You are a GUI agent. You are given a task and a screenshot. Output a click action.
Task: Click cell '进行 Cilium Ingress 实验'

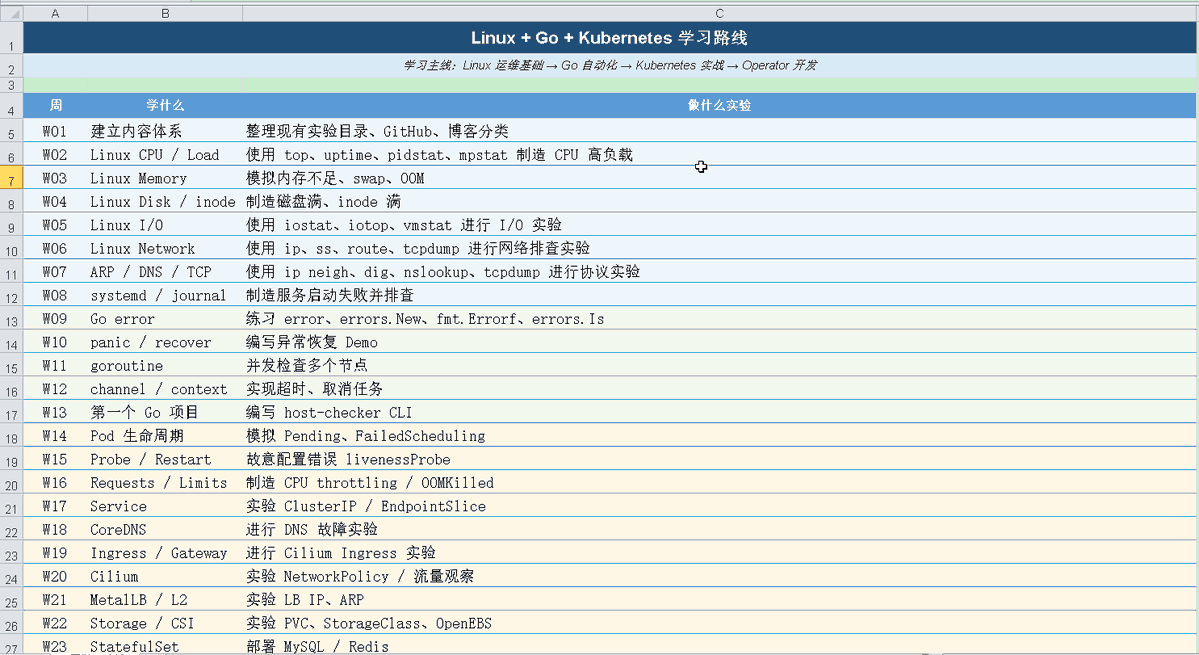pyautogui.click(x=719, y=553)
